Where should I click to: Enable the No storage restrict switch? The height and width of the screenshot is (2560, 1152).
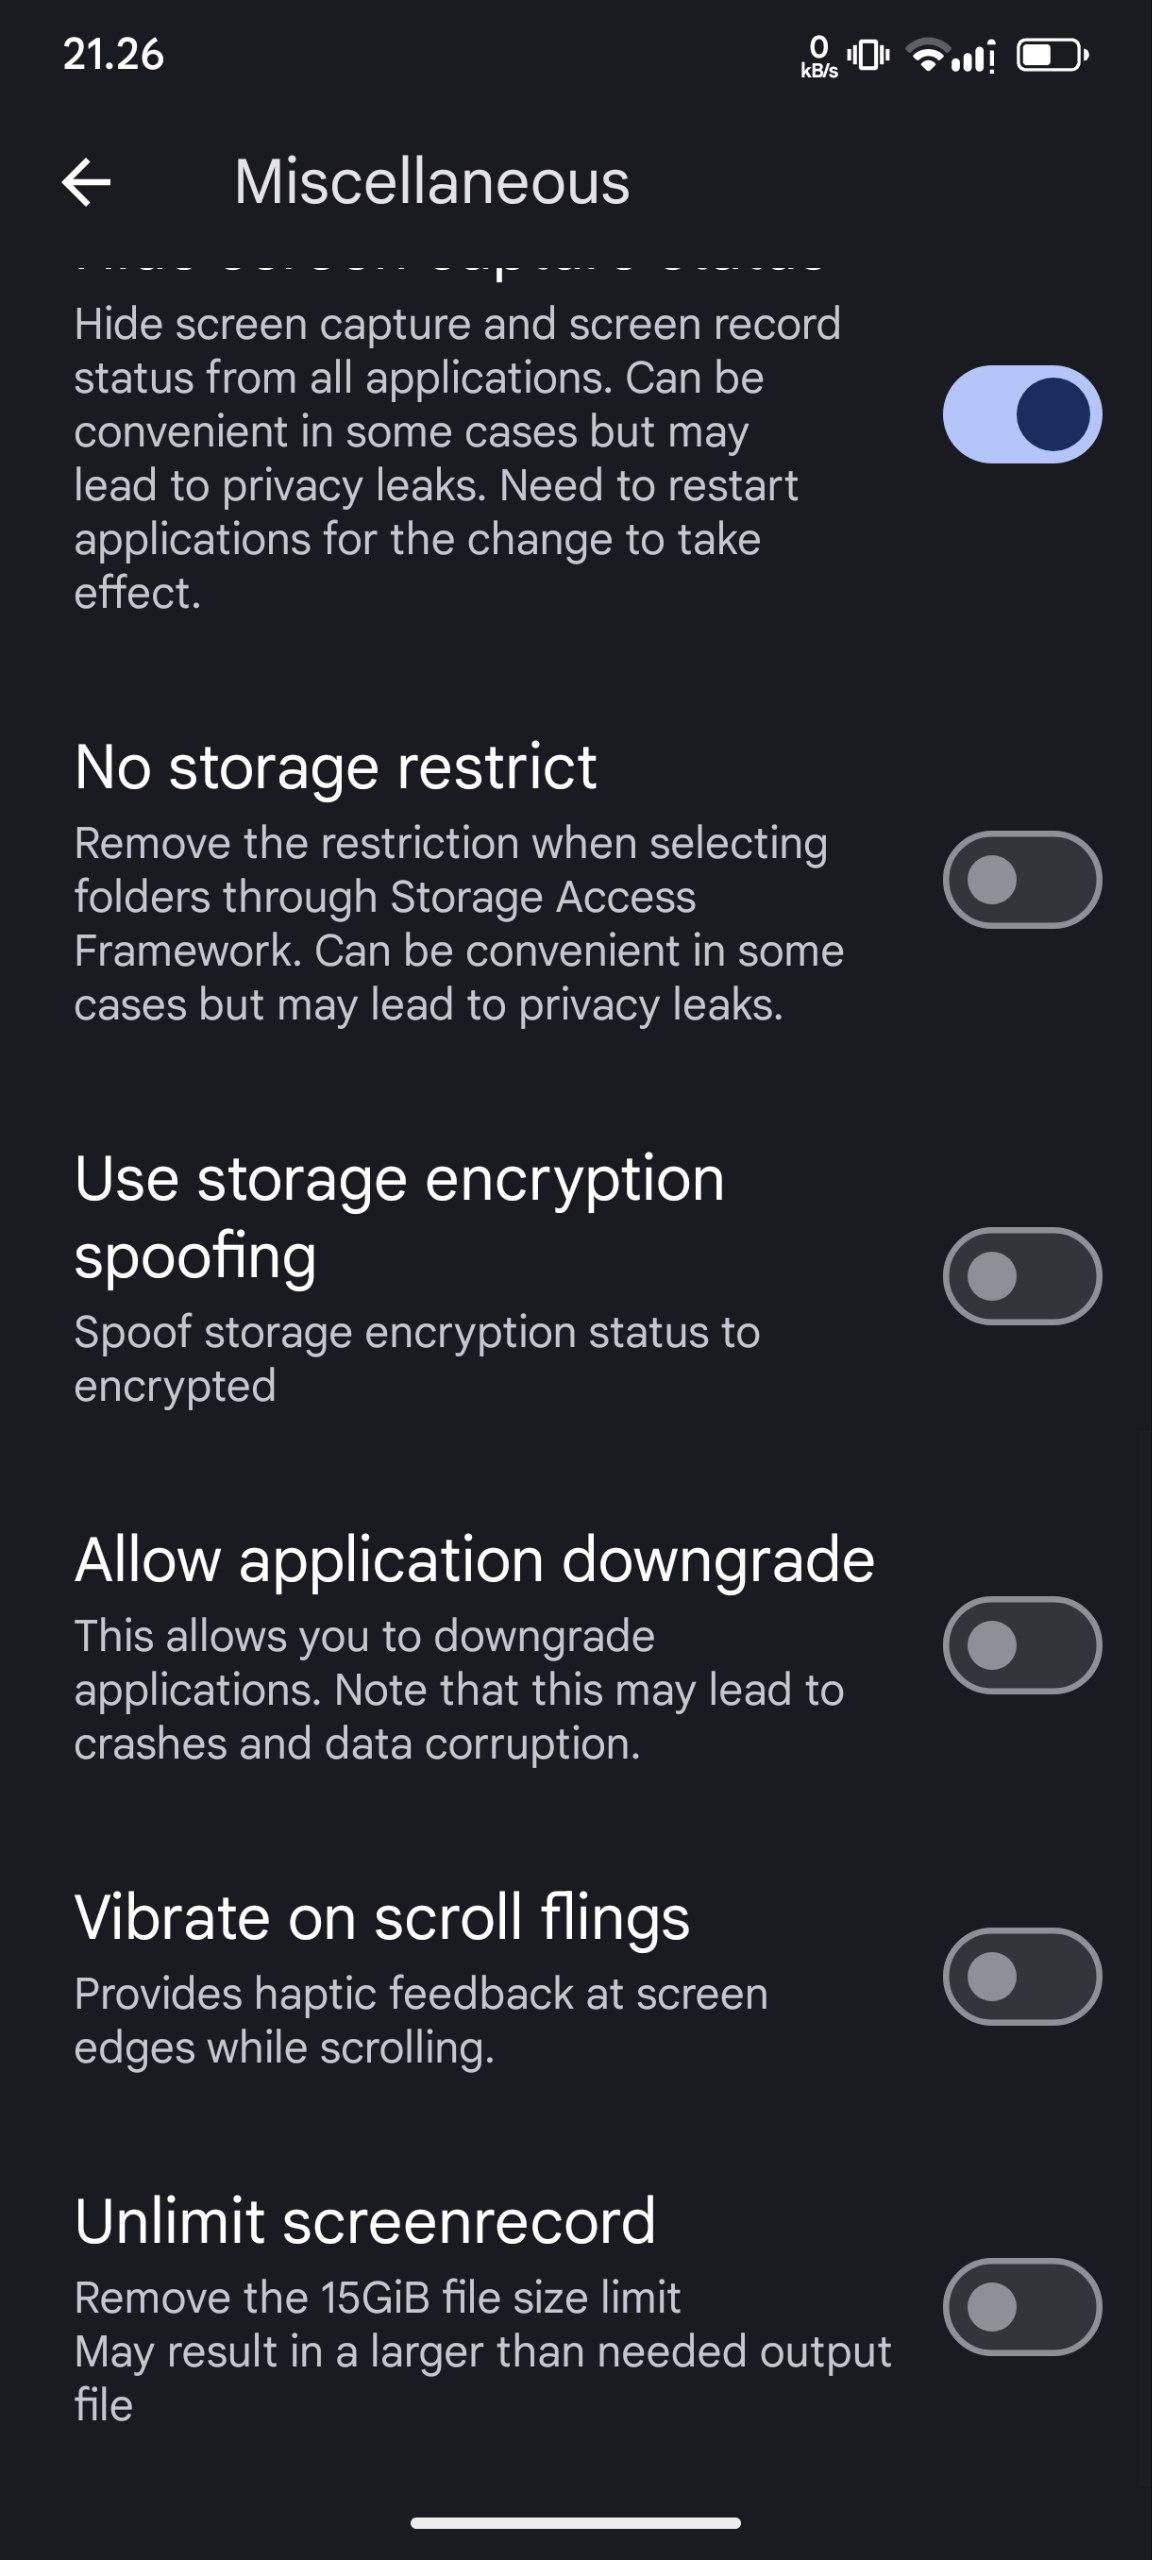coord(1022,880)
